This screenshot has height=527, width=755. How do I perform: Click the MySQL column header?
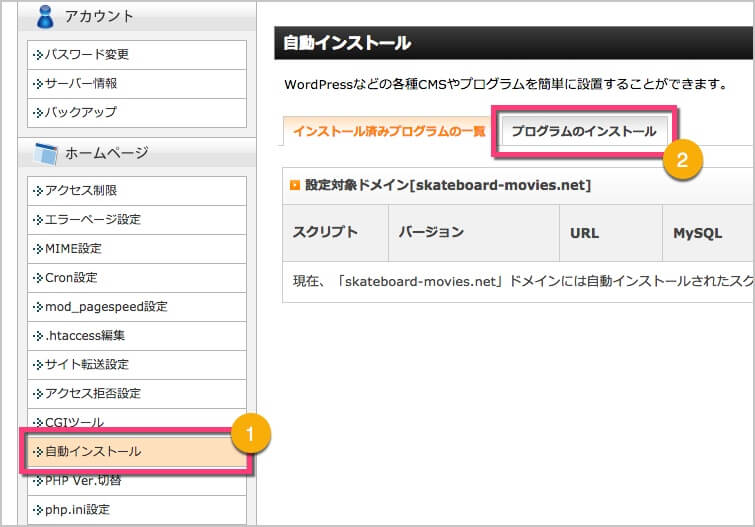tap(708, 233)
